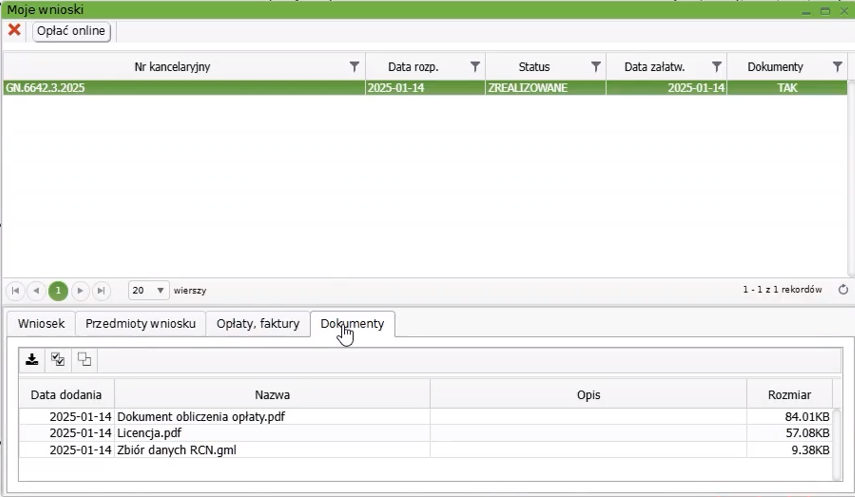
Task: Select the Licencja.pdf document row
Action: (x=150, y=433)
